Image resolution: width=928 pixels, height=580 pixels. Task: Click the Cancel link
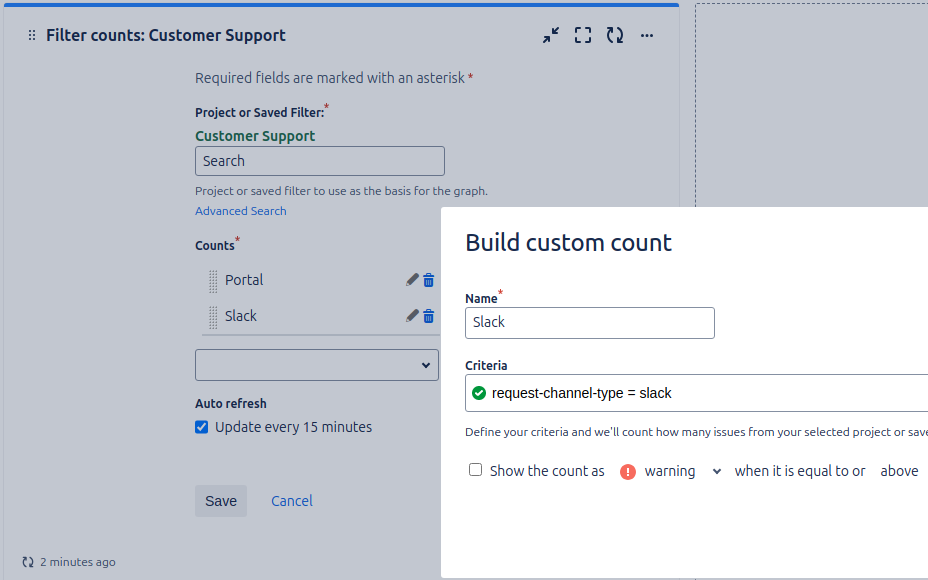pyautogui.click(x=292, y=501)
